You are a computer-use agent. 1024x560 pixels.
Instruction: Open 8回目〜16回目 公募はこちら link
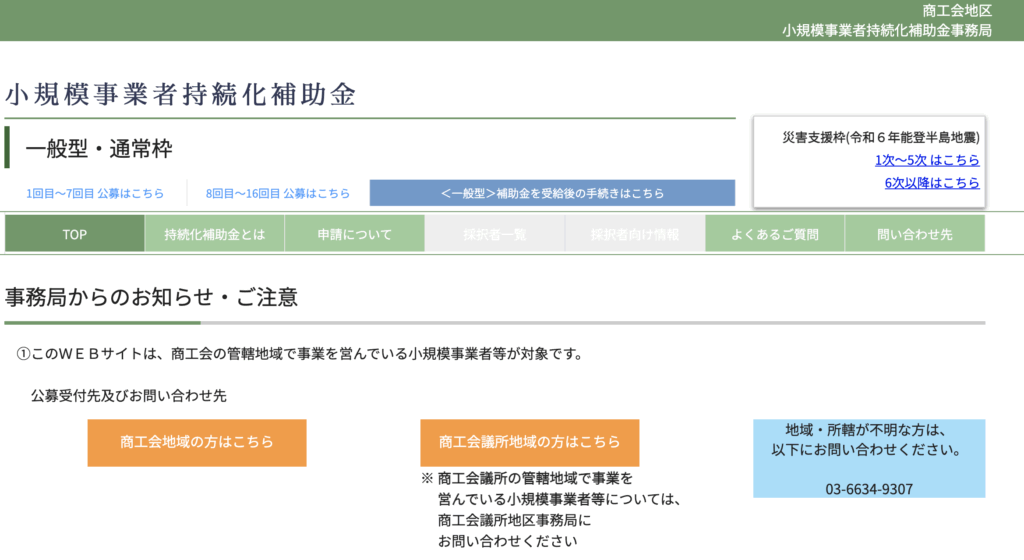(x=278, y=193)
